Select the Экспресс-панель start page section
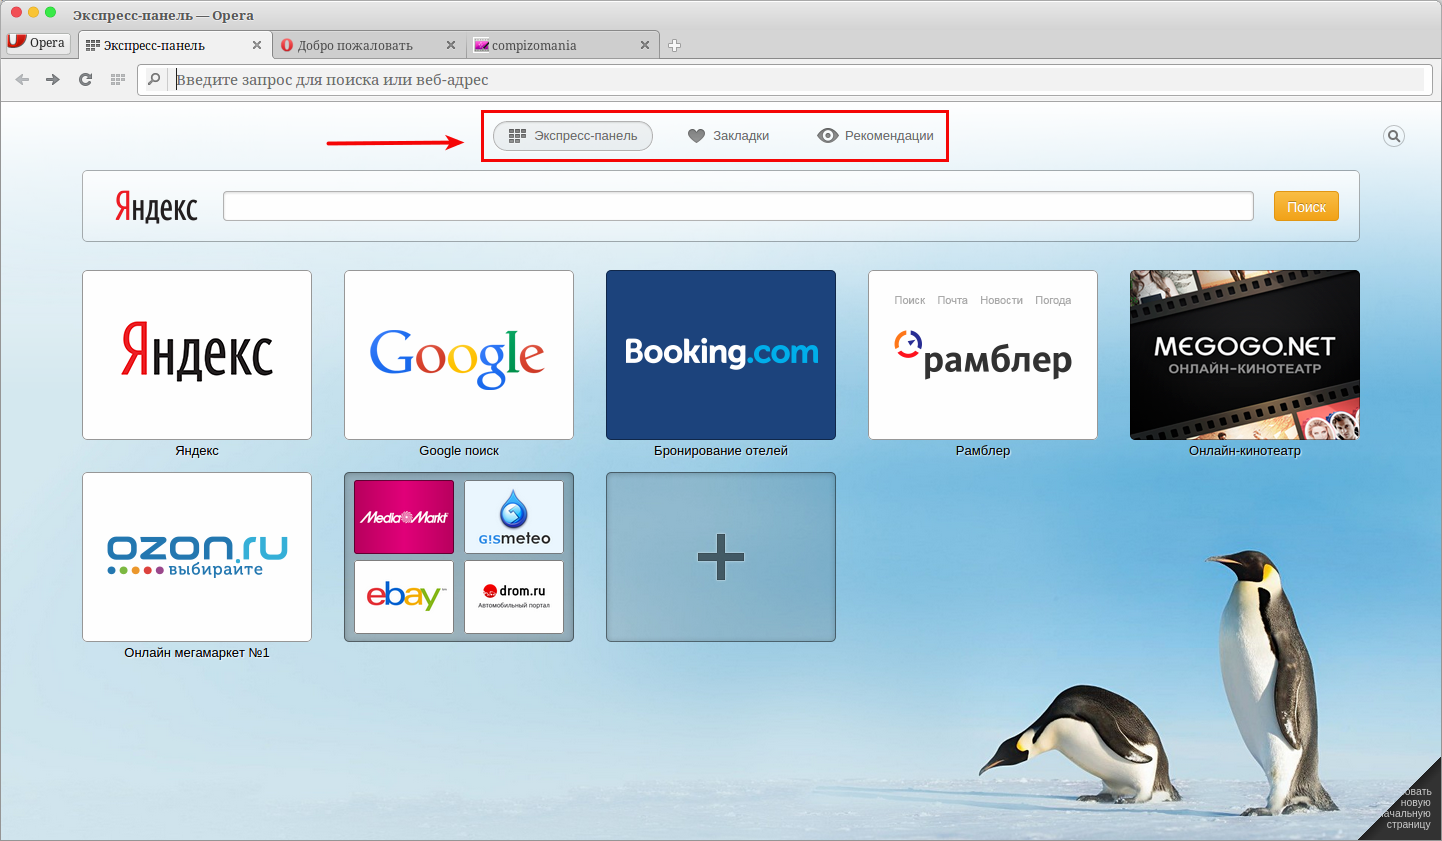This screenshot has width=1442, height=841. tap(573, 136)
